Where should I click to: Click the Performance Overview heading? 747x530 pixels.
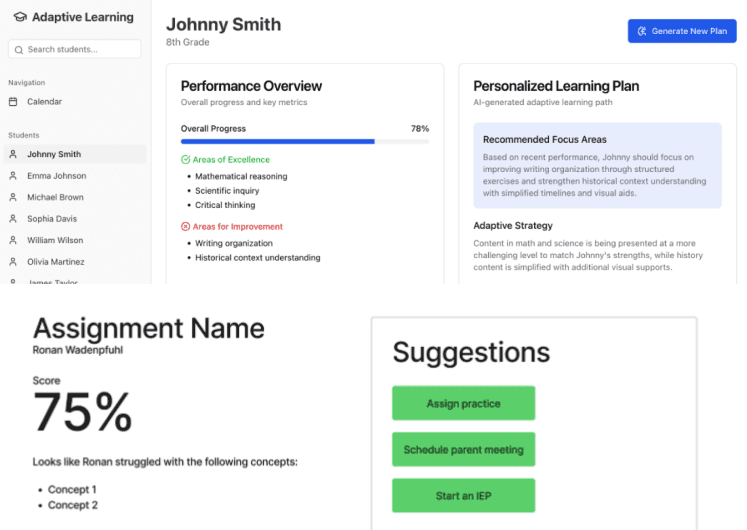pos(251,86)
